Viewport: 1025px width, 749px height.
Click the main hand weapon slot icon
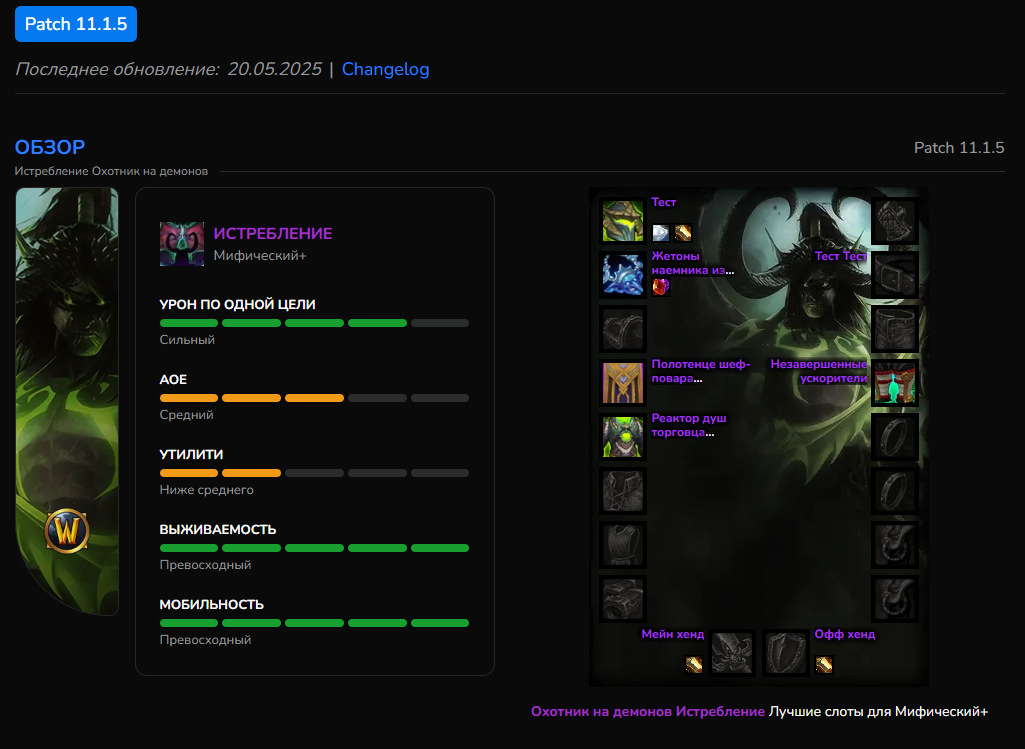732,653
